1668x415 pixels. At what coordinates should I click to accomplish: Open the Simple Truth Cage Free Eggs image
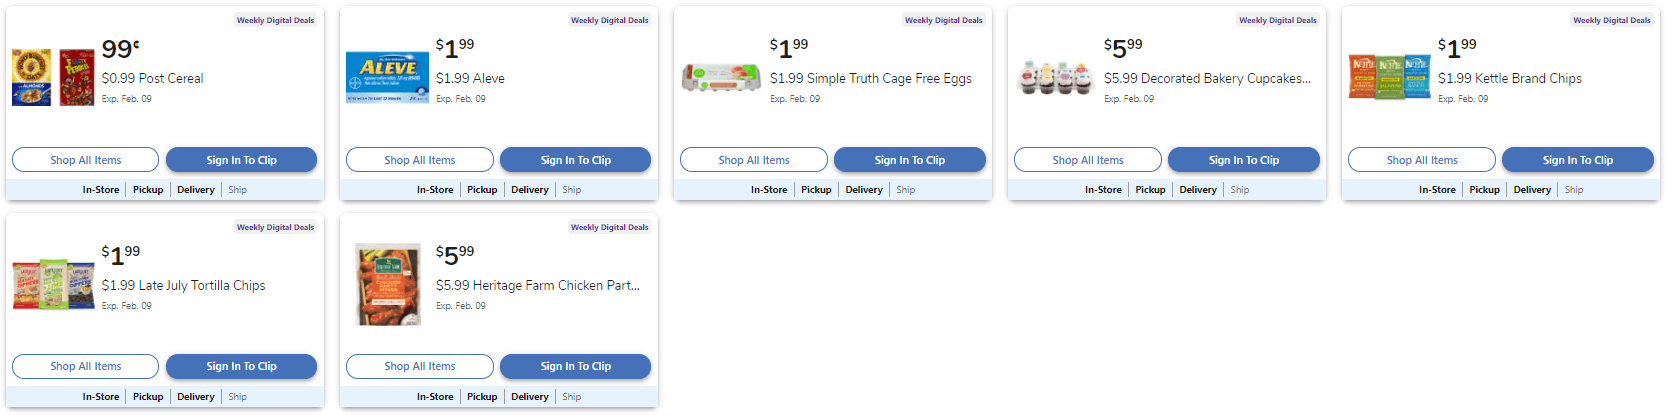click(x=721, y=77)
